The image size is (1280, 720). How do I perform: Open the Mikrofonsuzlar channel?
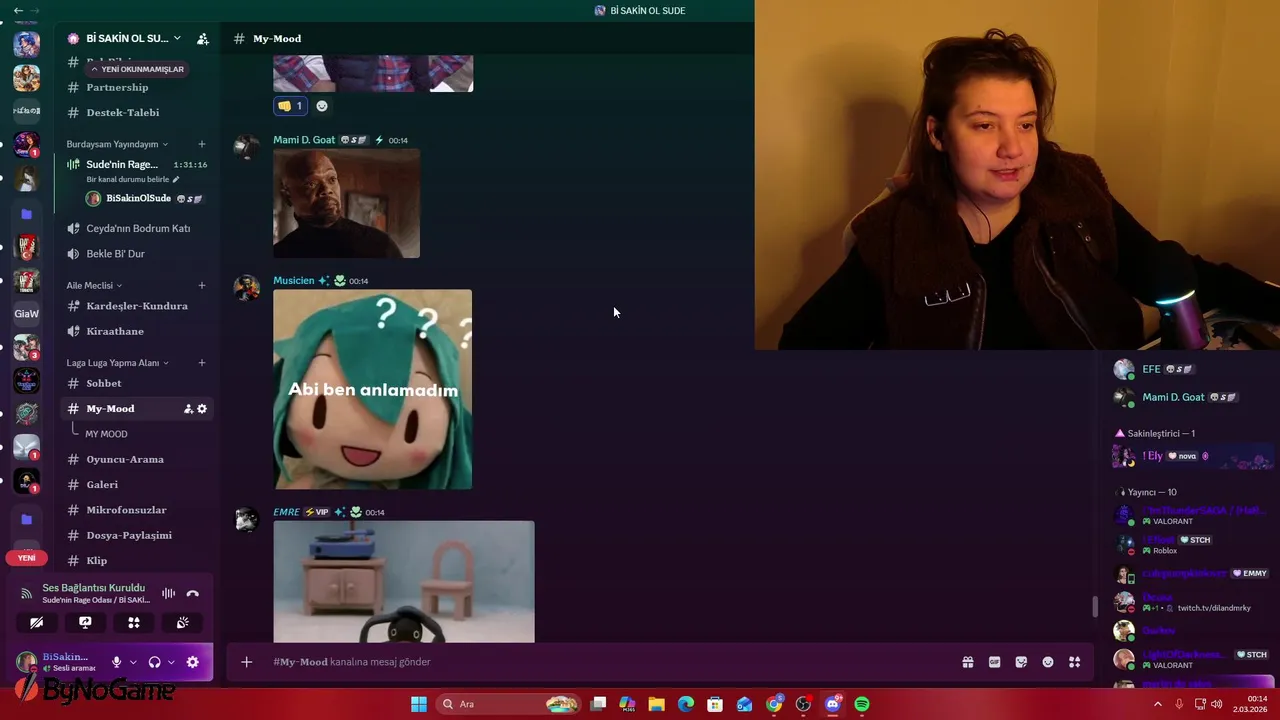pos(126,511)
